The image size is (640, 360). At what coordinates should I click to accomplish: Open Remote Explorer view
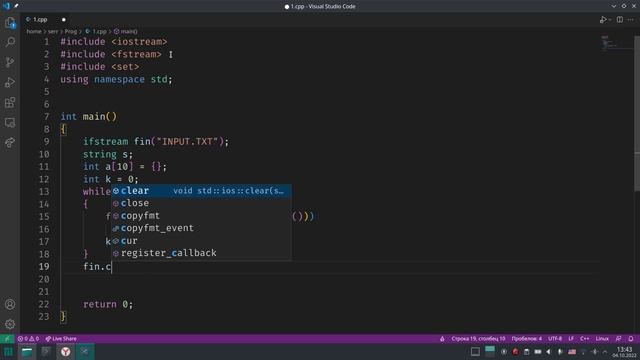click(x=10, y=122)
